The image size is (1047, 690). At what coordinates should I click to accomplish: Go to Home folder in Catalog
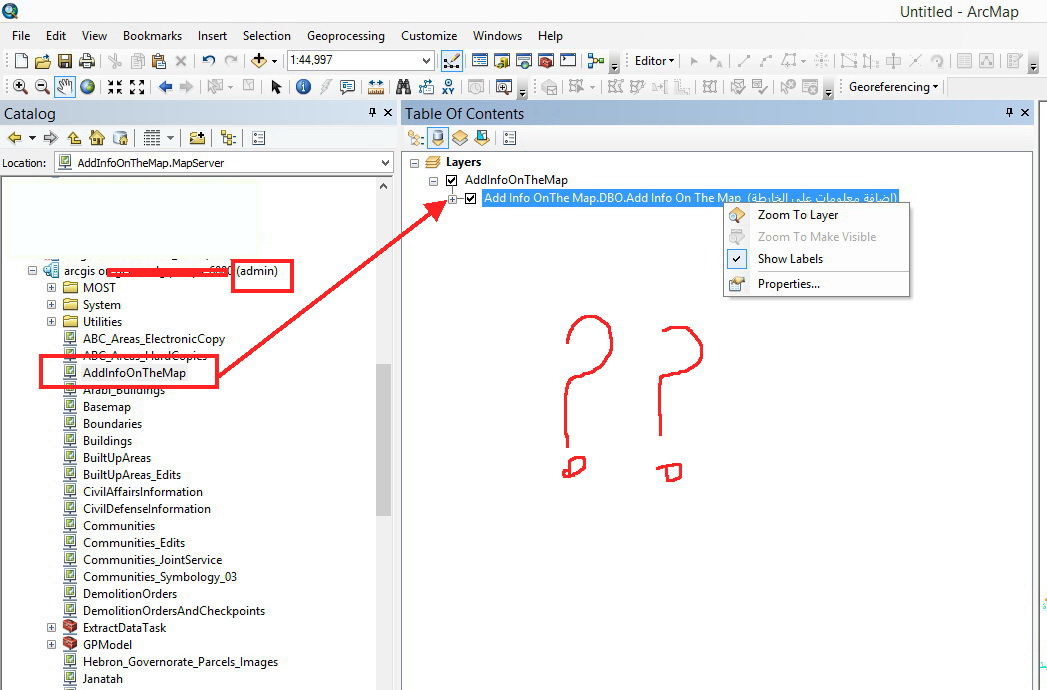click(97, 138)
